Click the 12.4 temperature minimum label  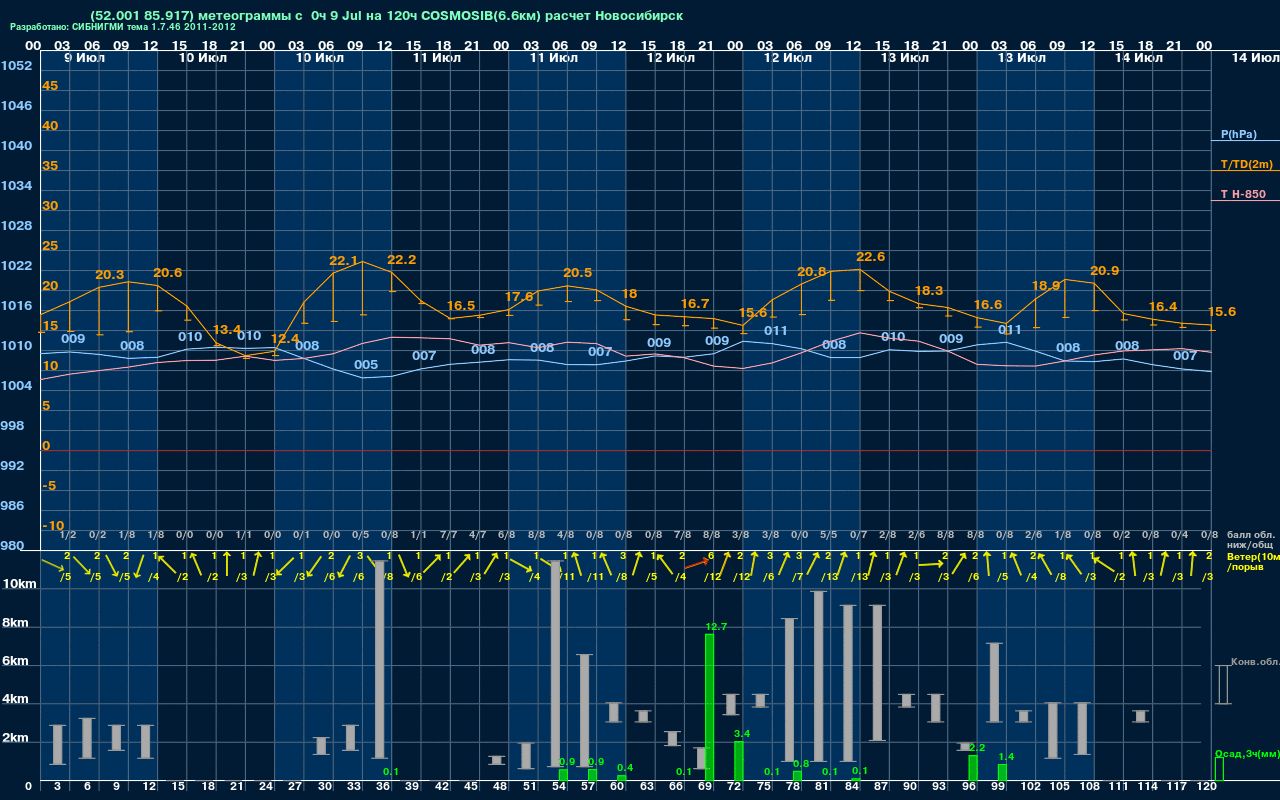click(285, 339)
